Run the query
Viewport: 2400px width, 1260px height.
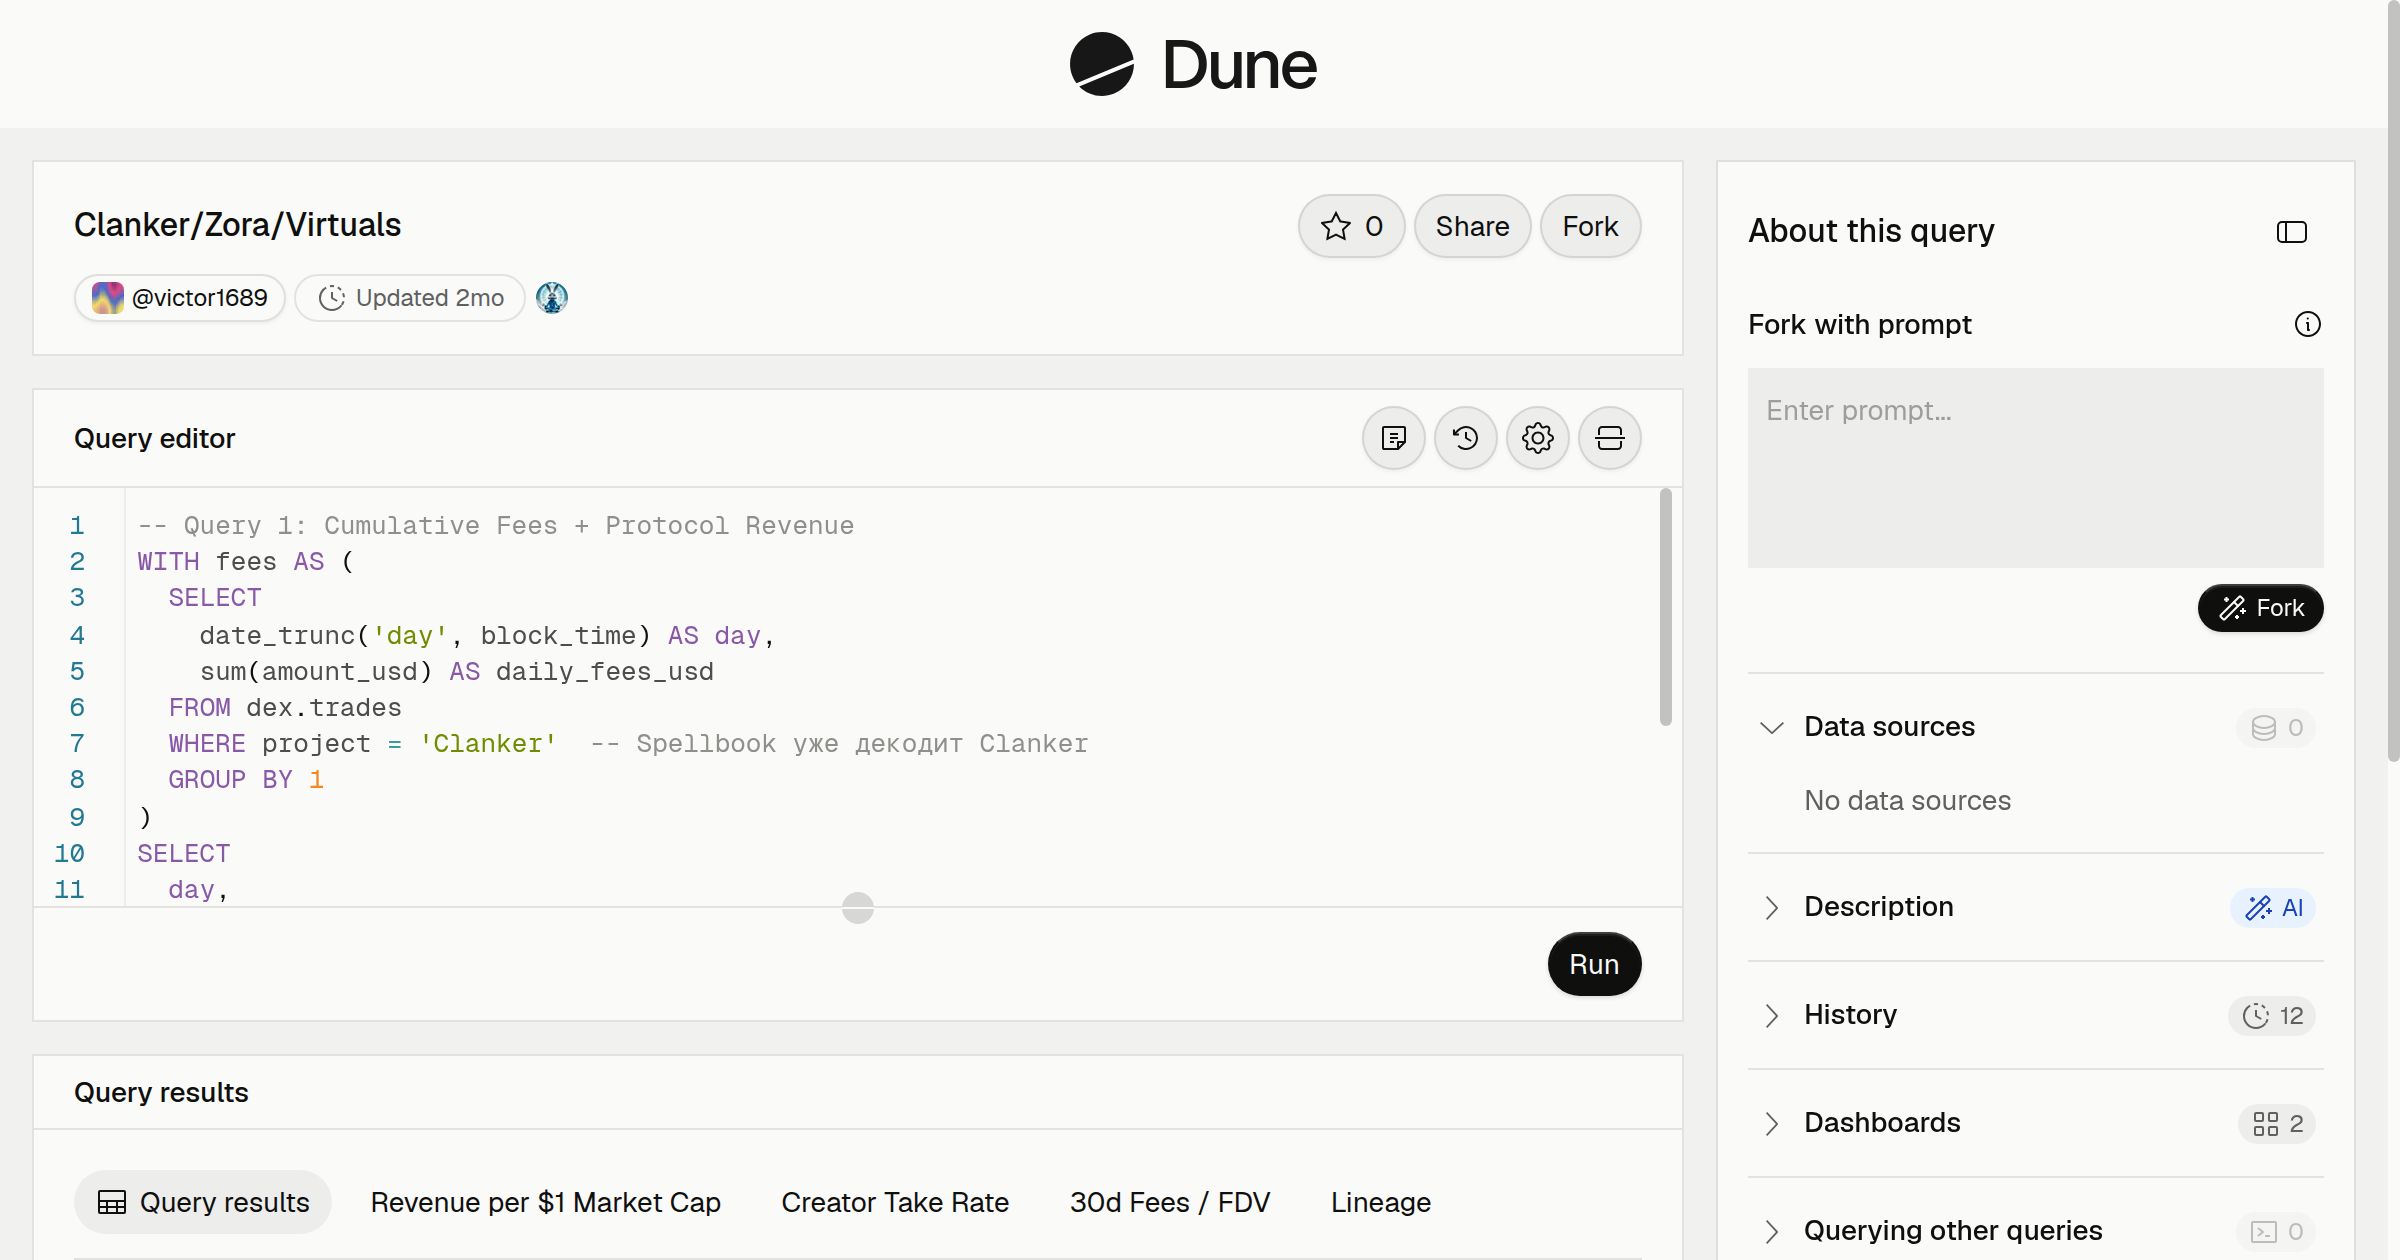click(1594, 964)
